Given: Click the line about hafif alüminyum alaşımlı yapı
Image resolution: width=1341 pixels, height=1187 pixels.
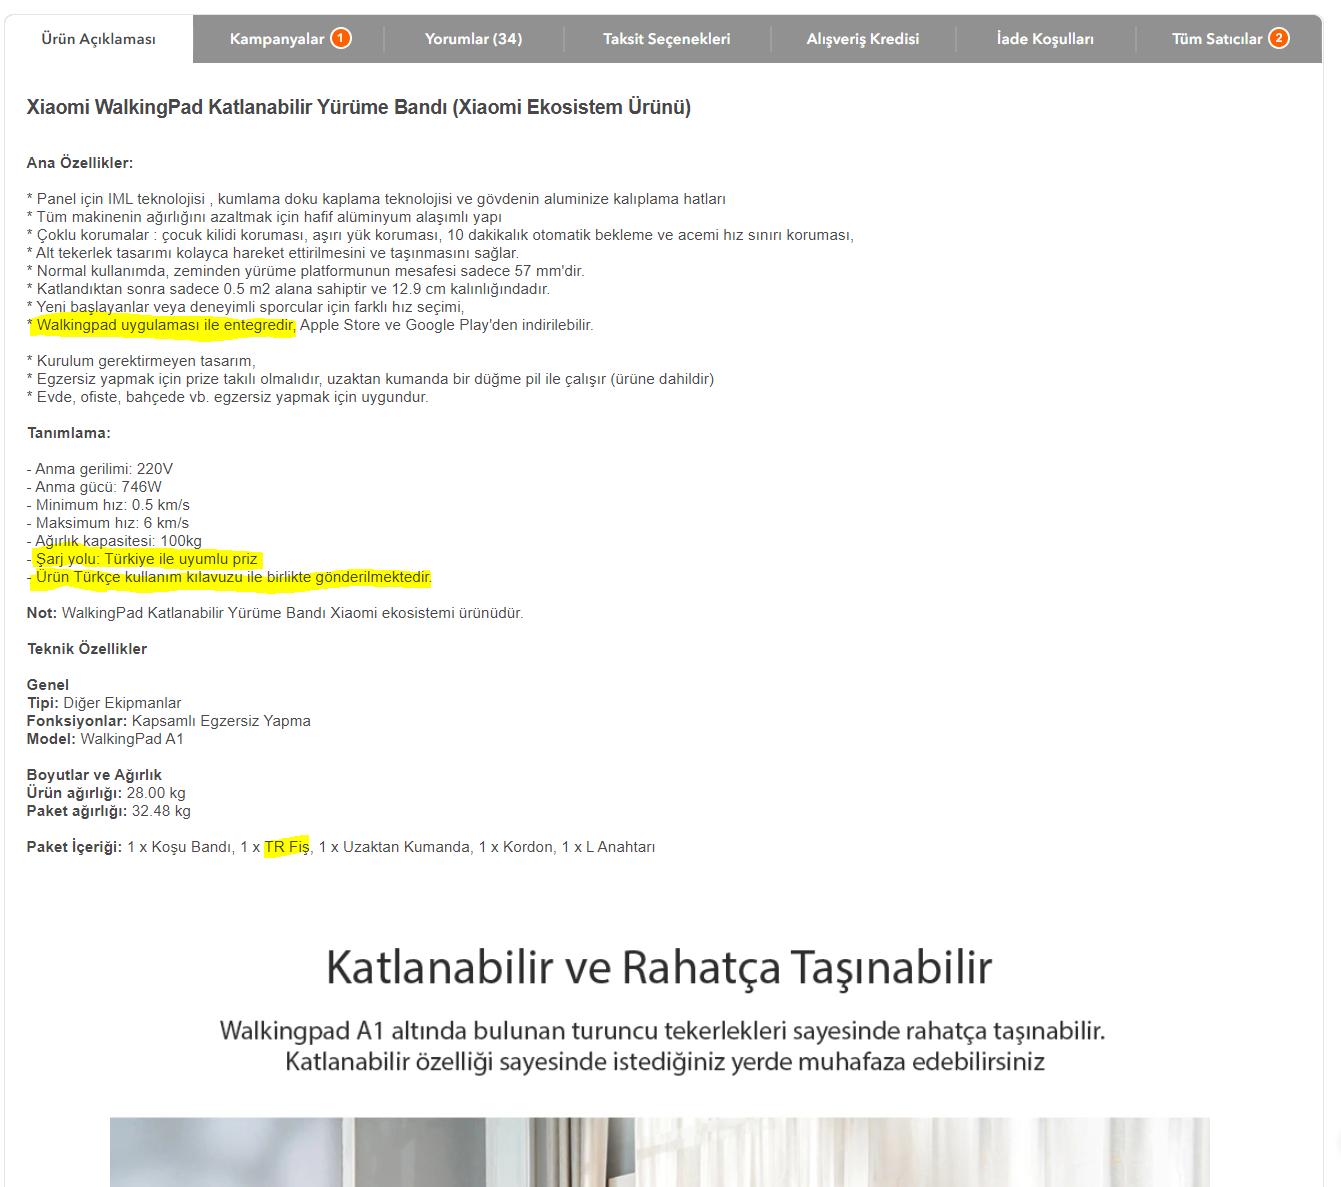Looking at the screenshot, I should coord(264,217).
